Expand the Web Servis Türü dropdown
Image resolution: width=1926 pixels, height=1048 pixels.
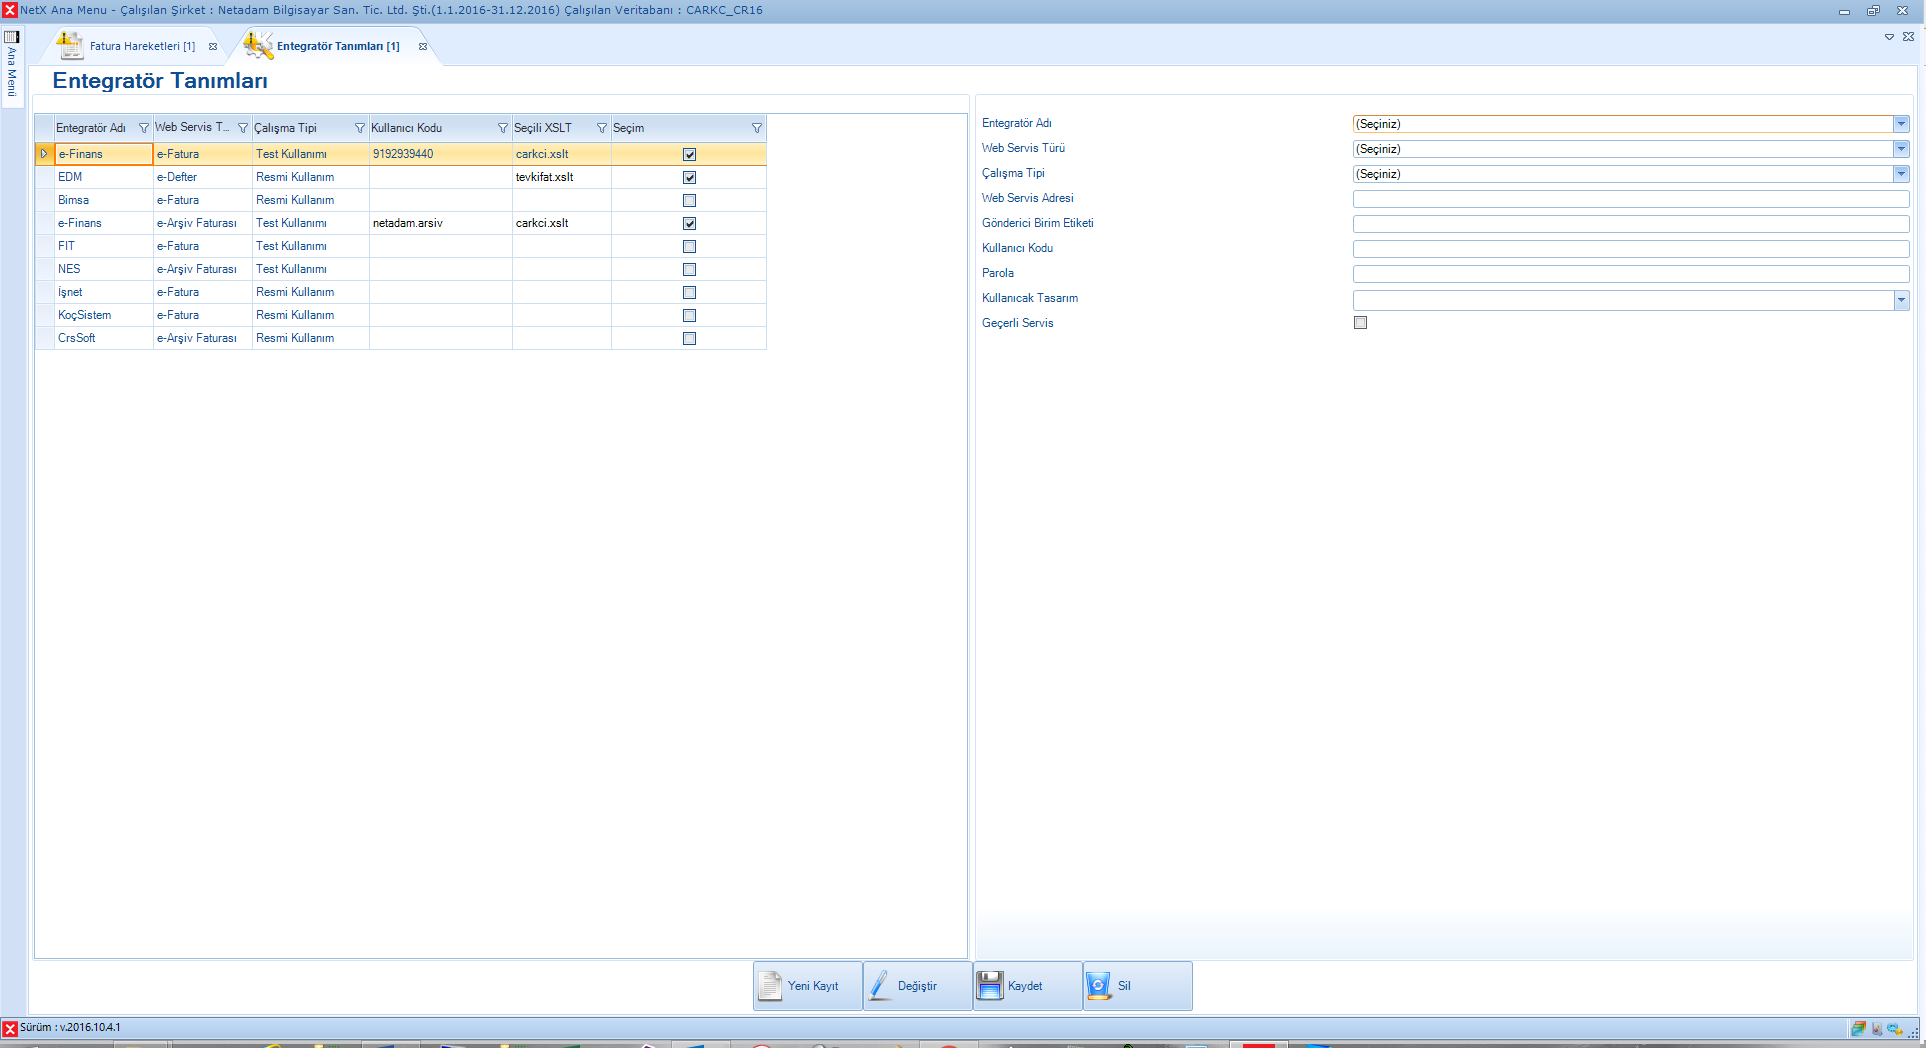[x=1901, y=149]
